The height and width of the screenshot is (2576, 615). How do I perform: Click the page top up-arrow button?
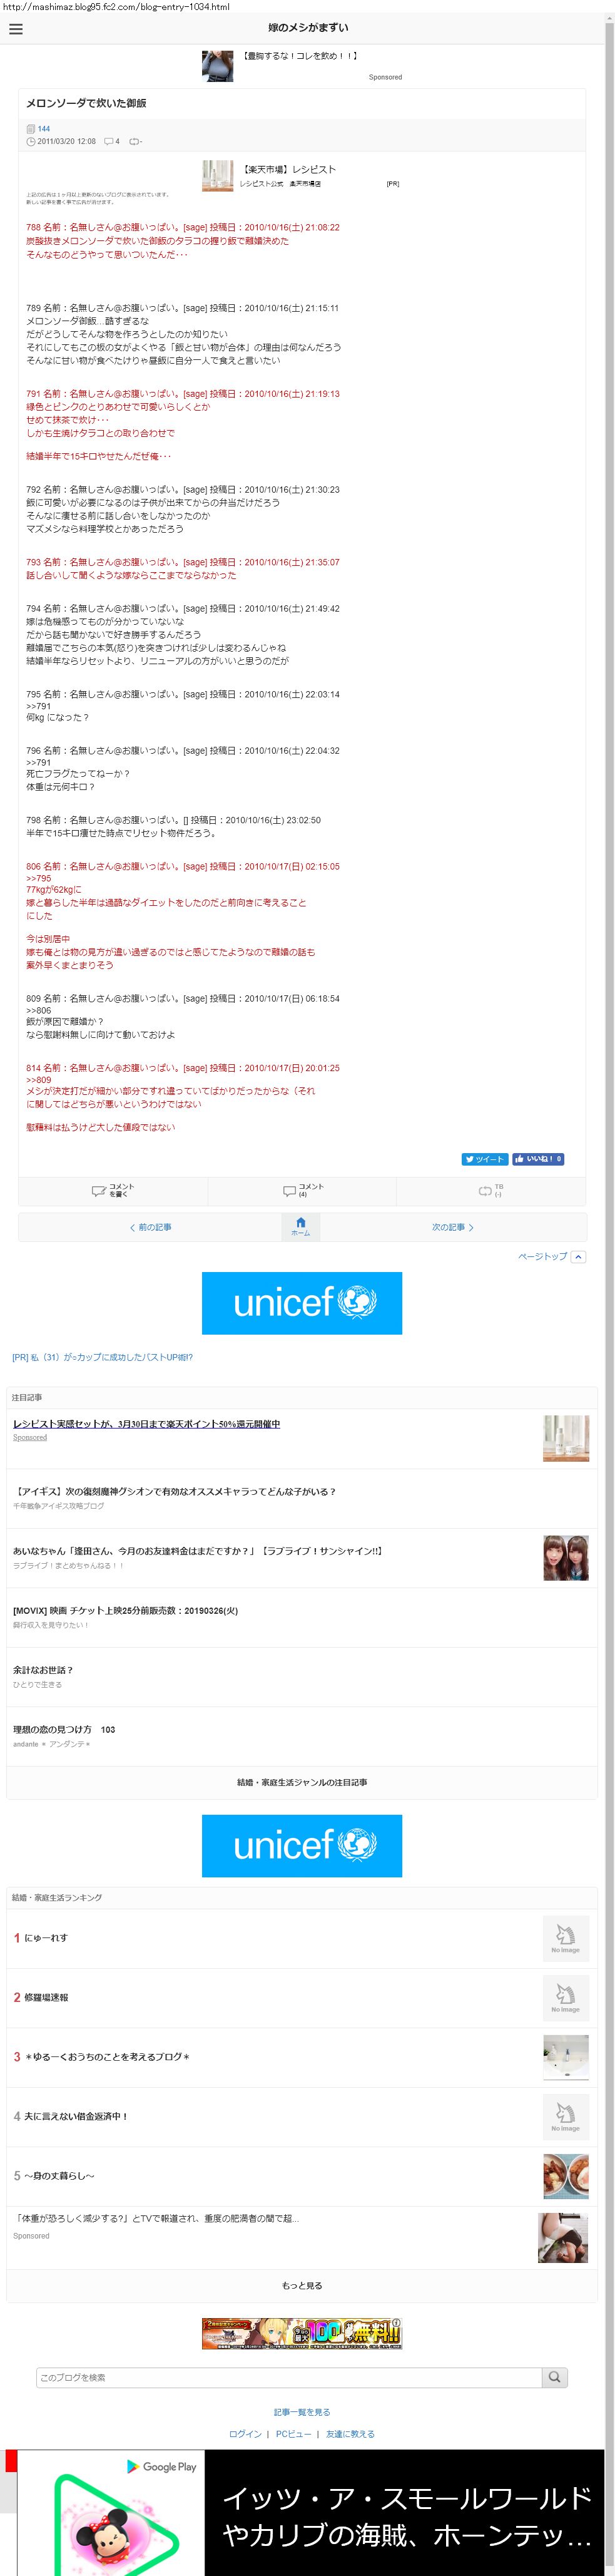click(578, 1257)
